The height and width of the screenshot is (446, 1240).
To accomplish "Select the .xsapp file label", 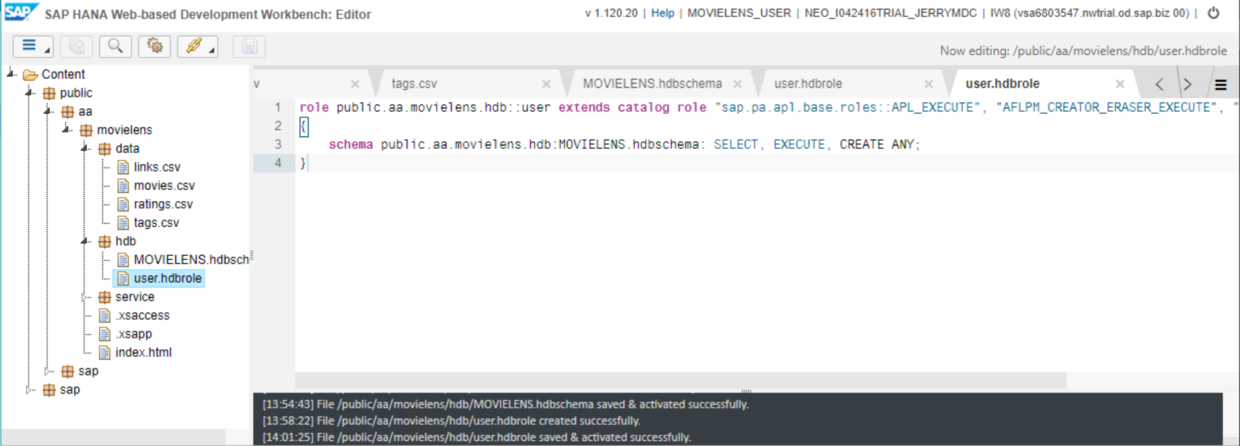I will 134,334.
